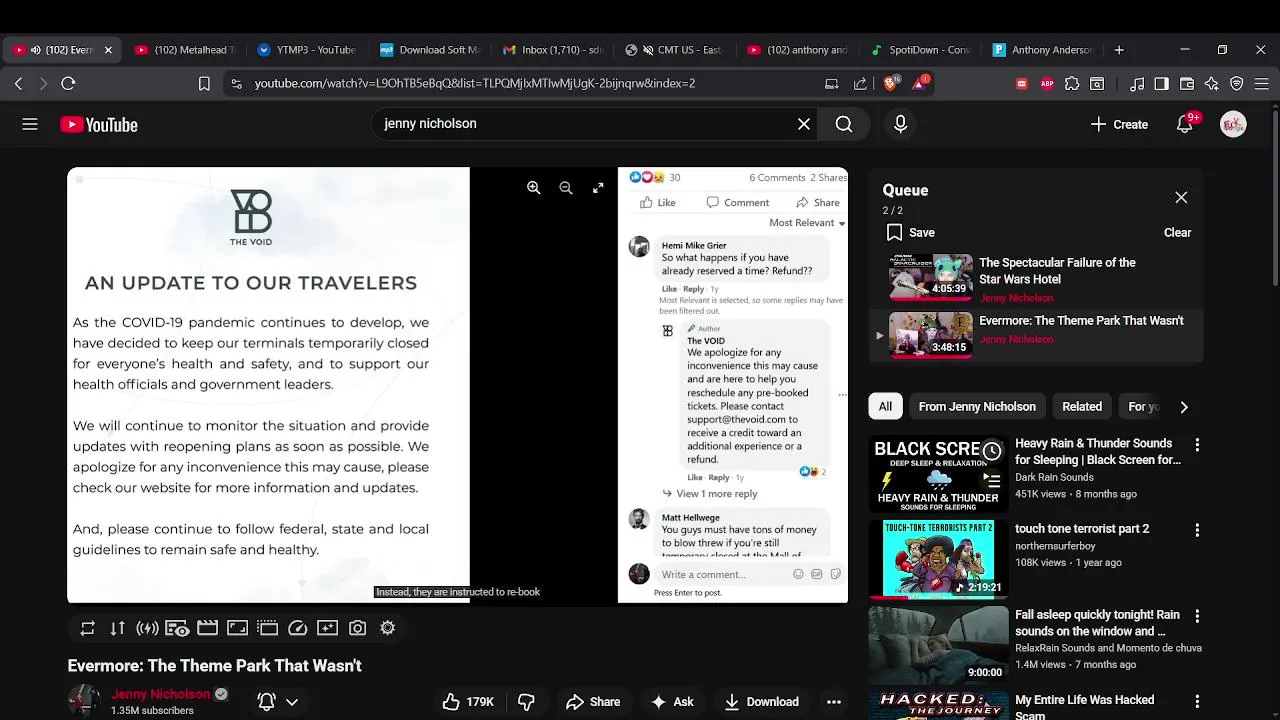This screenshot has height=720, width=1280.
Task: Open a new browser tab with plus
Action: (1119, 50)
